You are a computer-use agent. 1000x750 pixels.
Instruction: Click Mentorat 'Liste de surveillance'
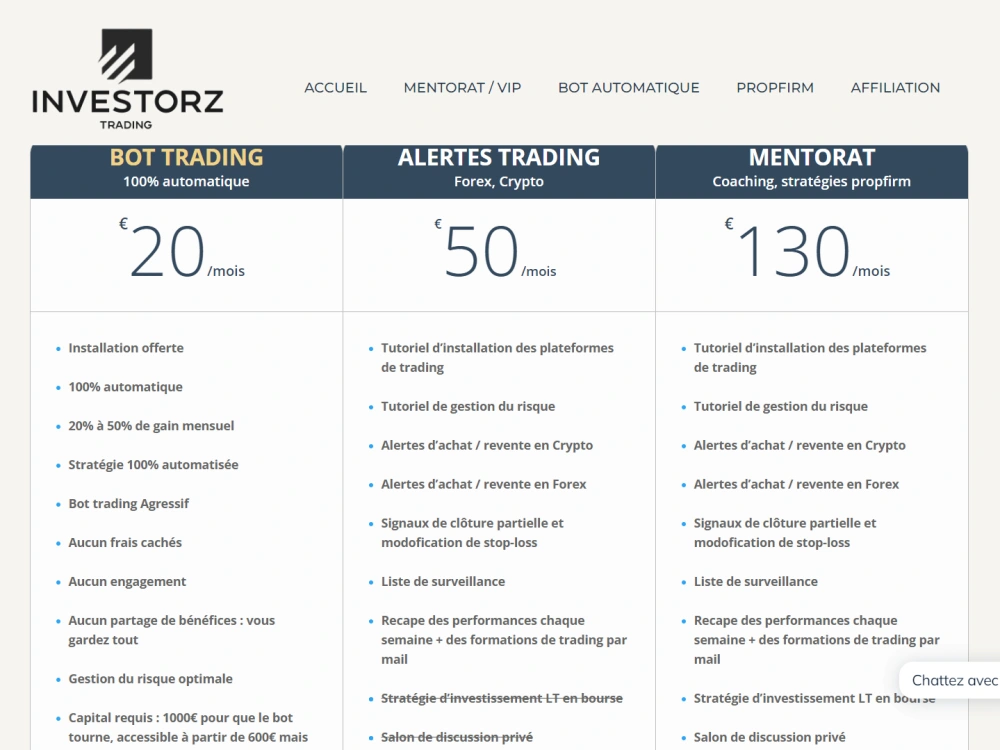click(756, 582)
